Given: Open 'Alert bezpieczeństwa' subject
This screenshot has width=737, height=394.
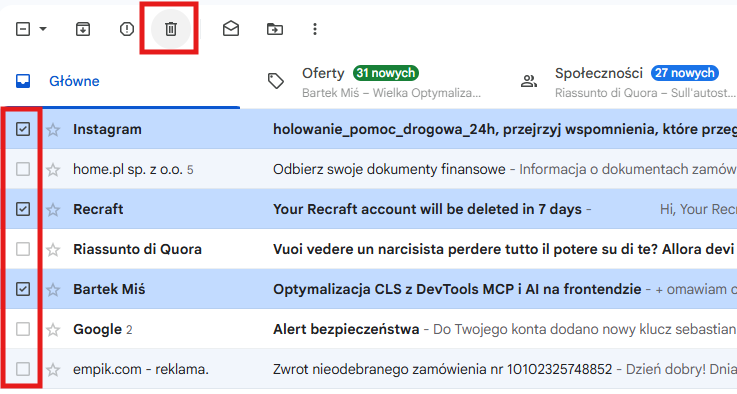Looking at the screenshot, I should coord(346,329).
